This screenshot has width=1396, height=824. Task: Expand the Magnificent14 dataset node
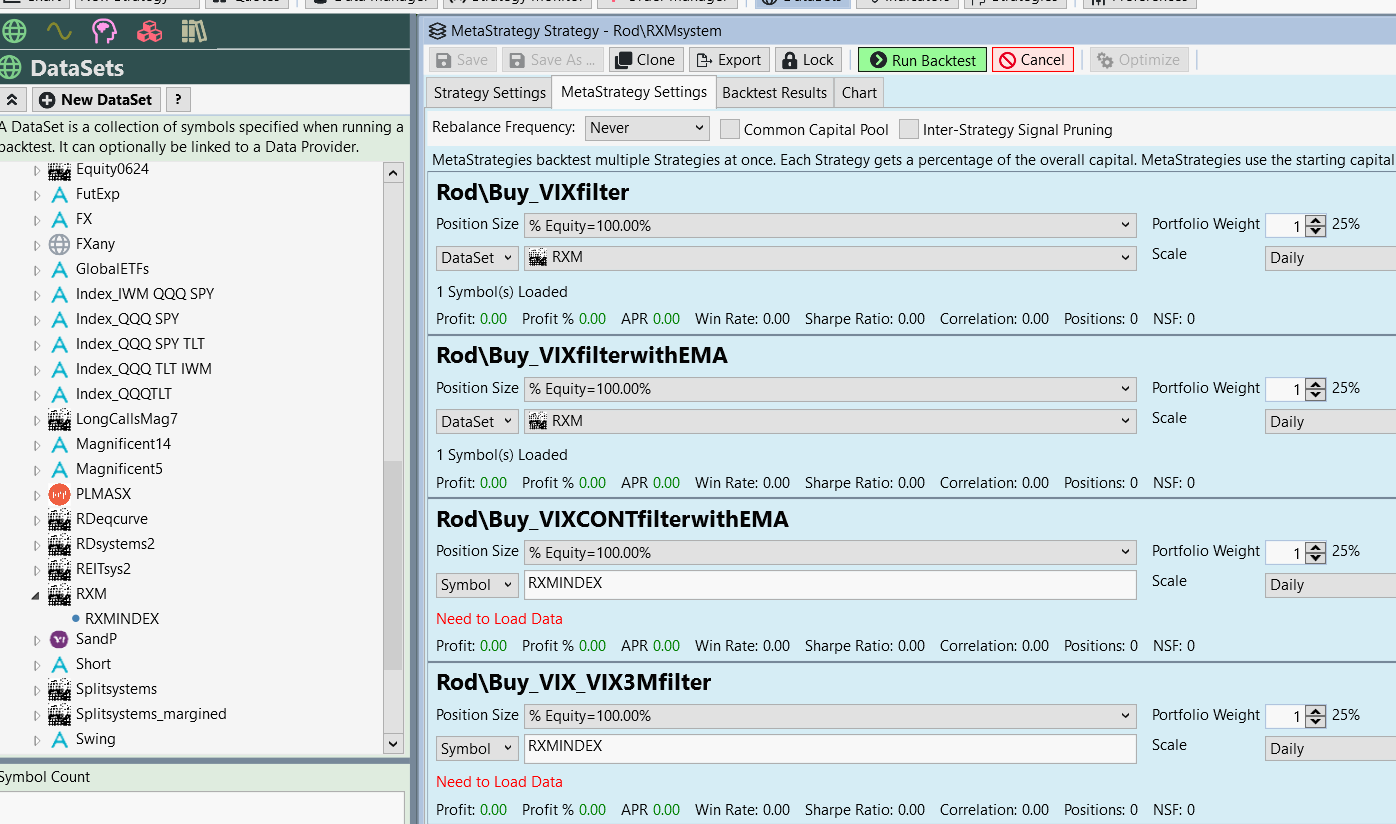pyautogui.click(x=37, y=444)
